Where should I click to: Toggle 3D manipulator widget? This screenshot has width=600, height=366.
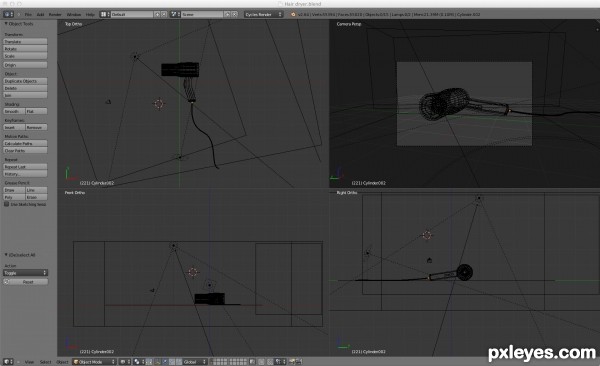tap(157, 362)
